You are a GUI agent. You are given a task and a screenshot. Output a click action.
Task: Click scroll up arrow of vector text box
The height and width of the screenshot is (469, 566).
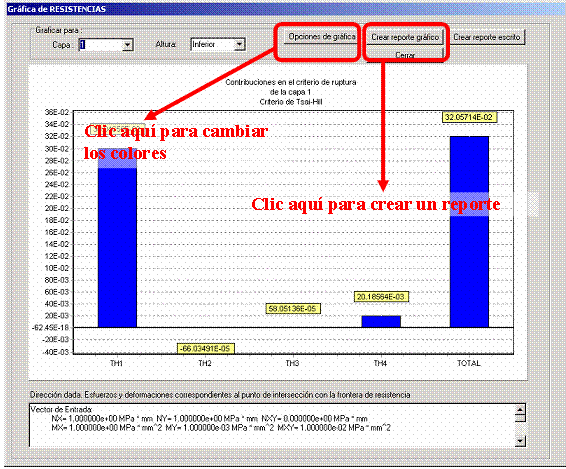[x=520, y=410]
